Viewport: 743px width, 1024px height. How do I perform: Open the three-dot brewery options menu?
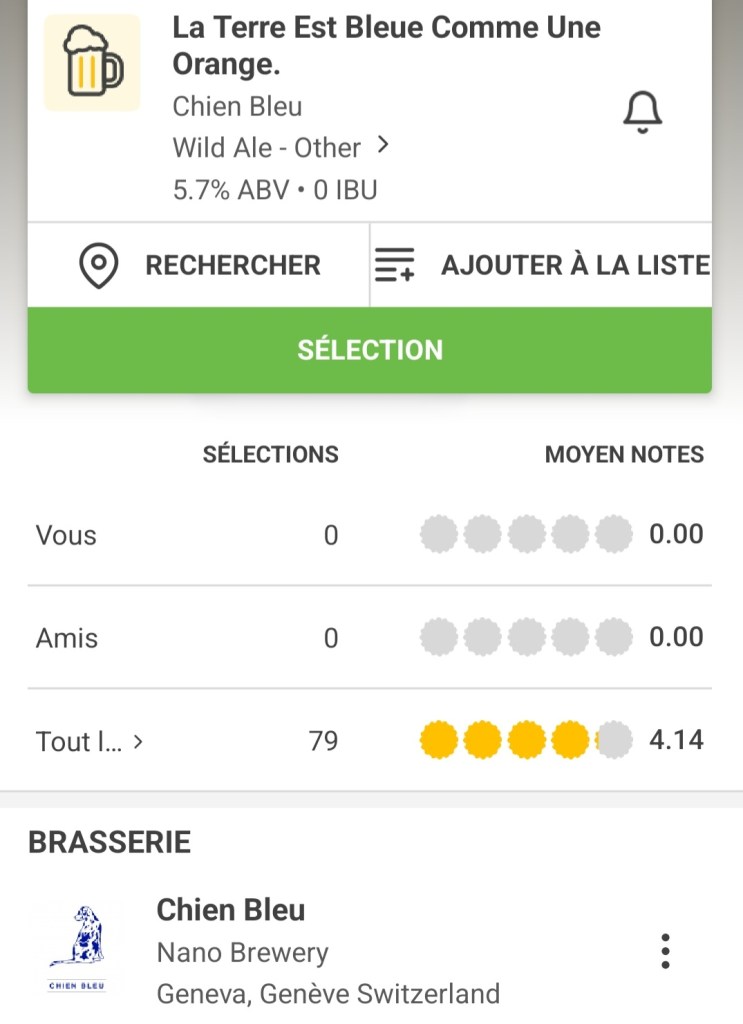click(665, 951)
